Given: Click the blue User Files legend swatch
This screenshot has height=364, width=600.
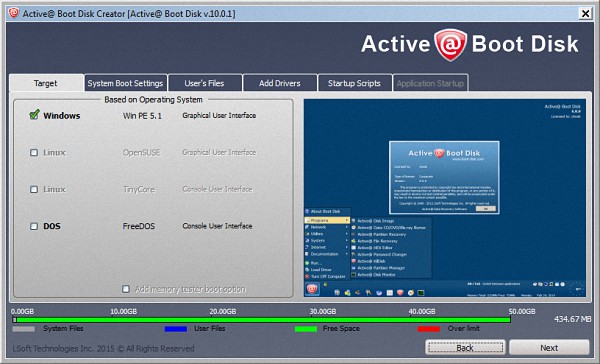Looking at the screenshot, I should pos(176,329).
